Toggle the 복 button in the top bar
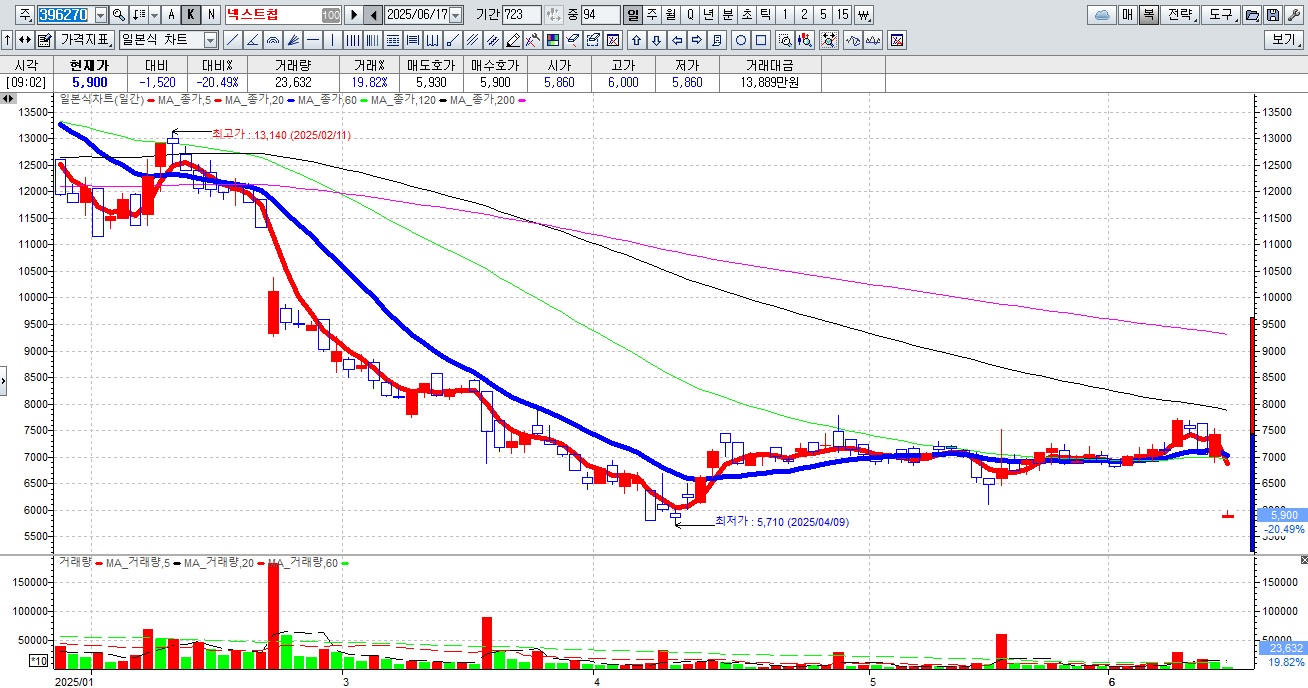 [x=1148, y=15]
